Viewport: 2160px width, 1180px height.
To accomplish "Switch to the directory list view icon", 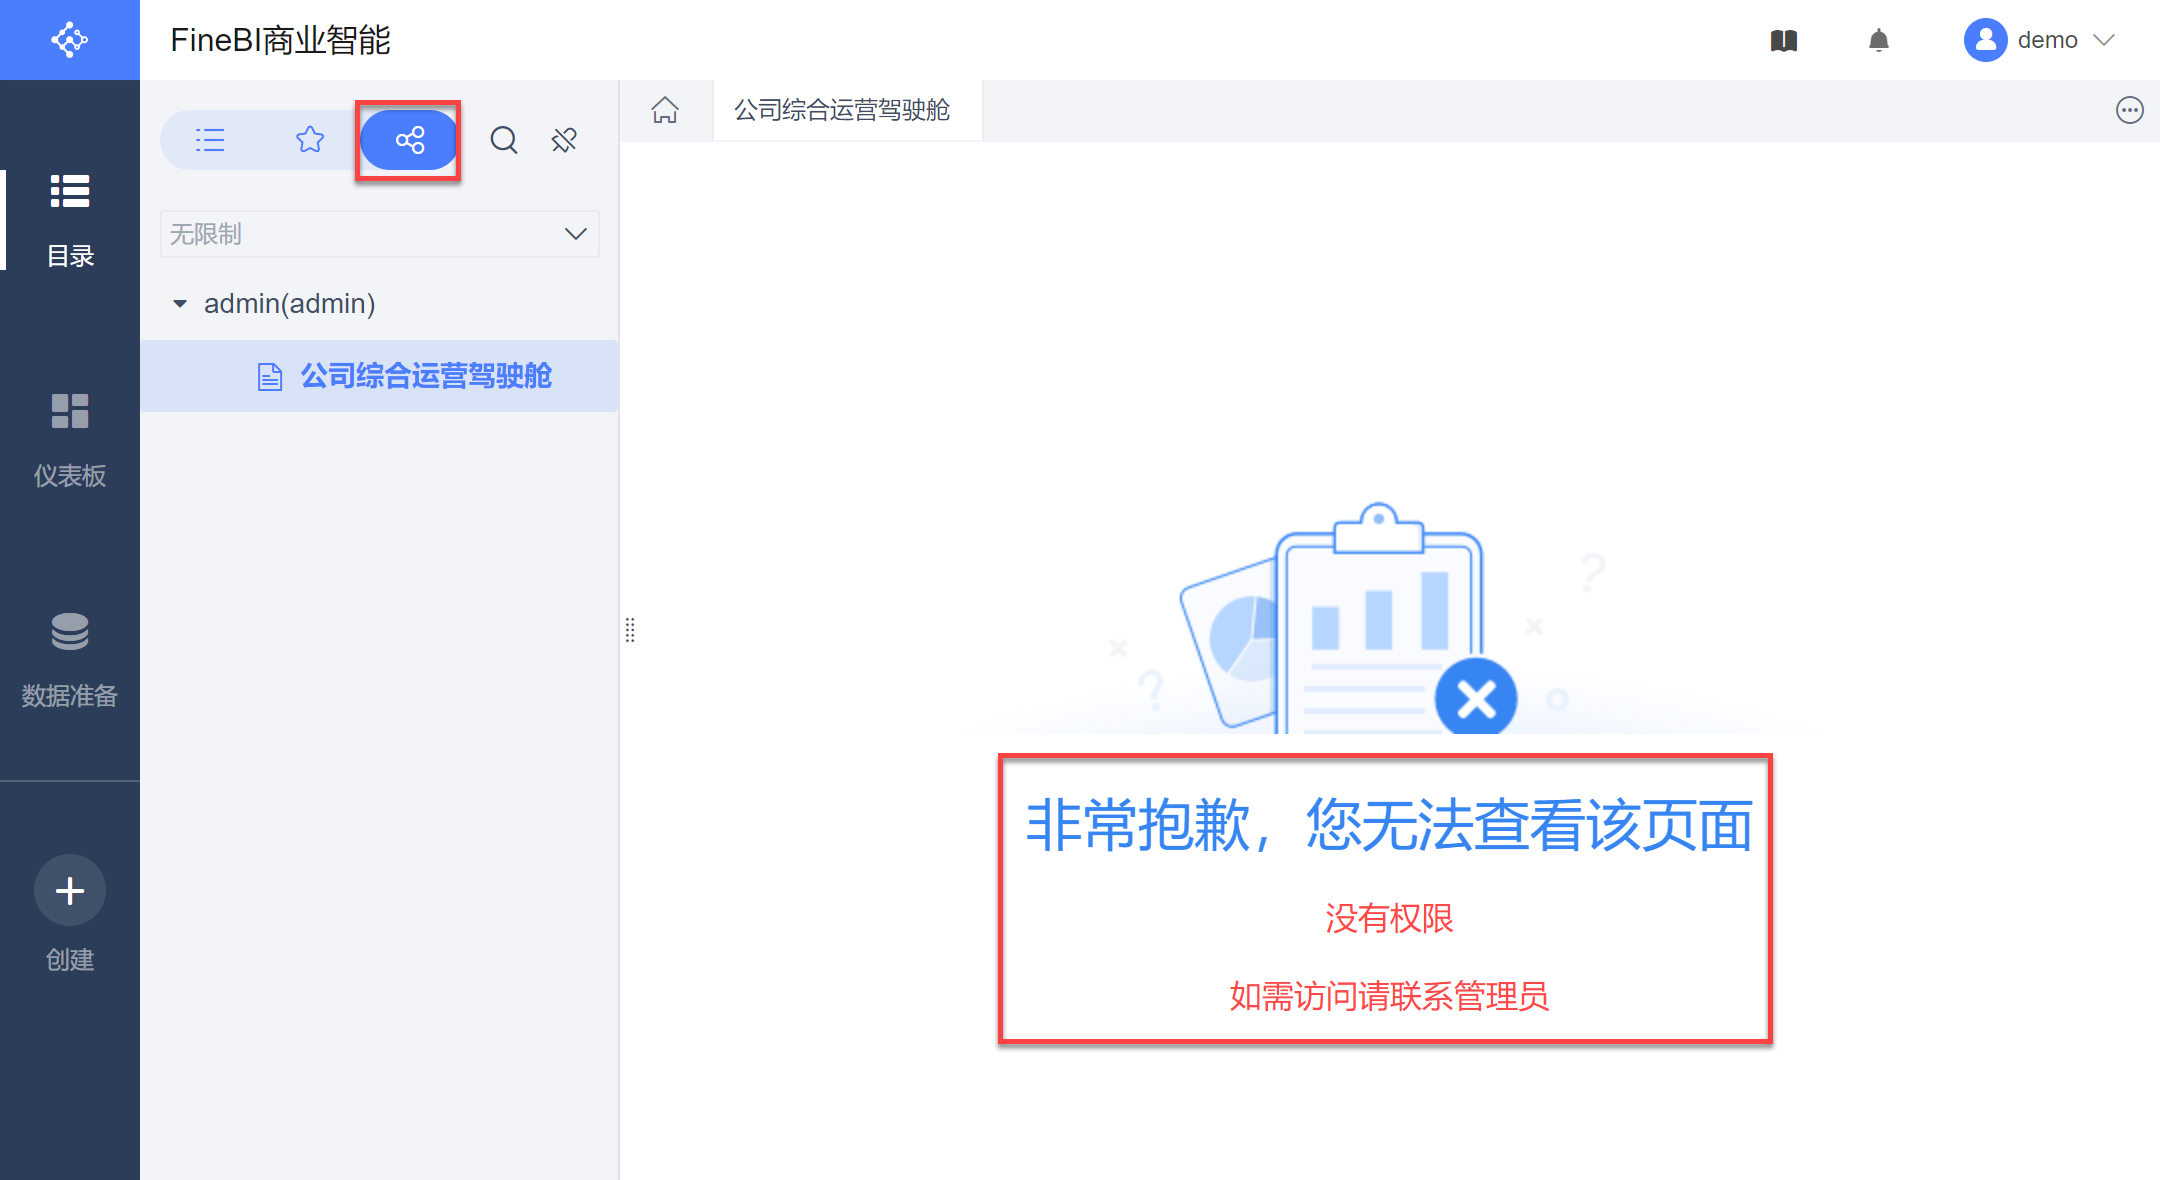I will (x=210, y=140).
